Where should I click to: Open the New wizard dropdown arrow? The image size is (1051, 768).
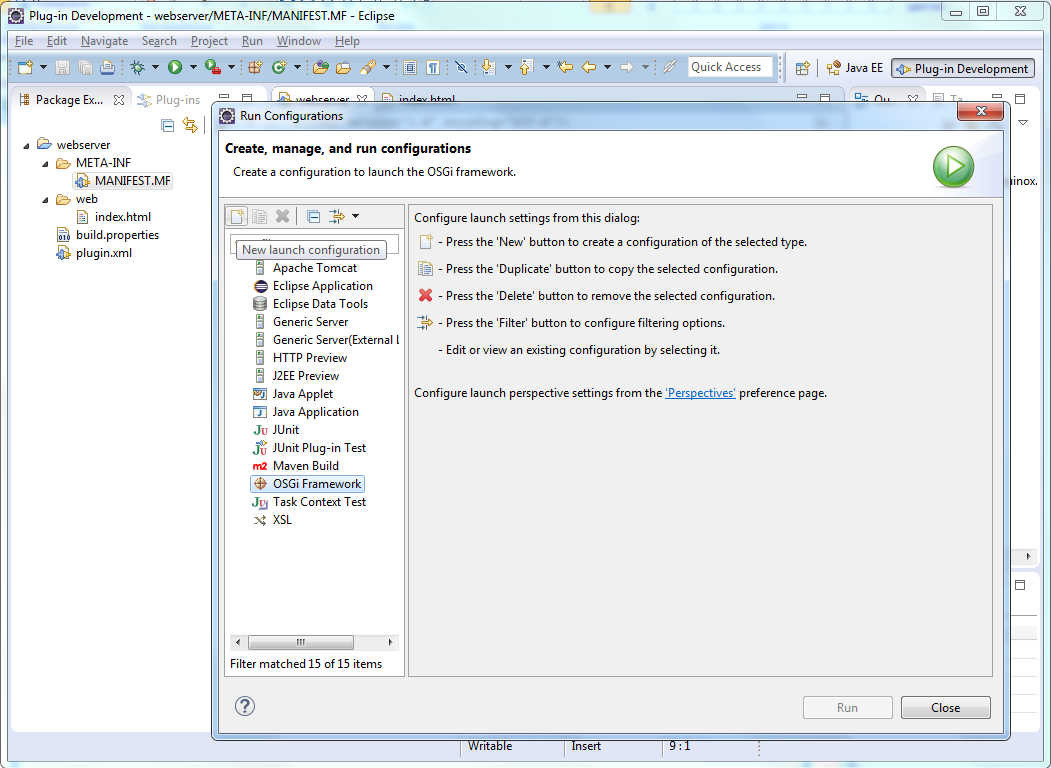(x=43, y=67)
